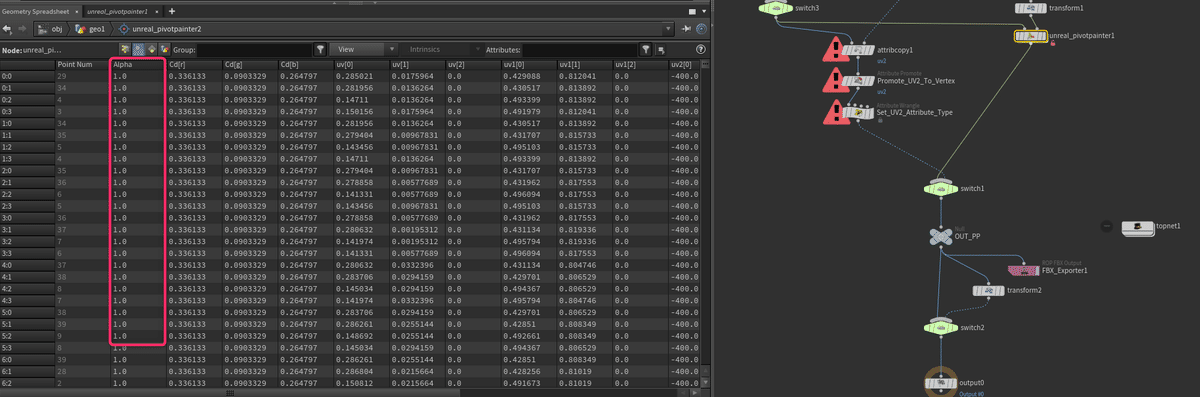Select the switch3 node
Viewport: 1200px width, 397px height.
pos(775,8)
